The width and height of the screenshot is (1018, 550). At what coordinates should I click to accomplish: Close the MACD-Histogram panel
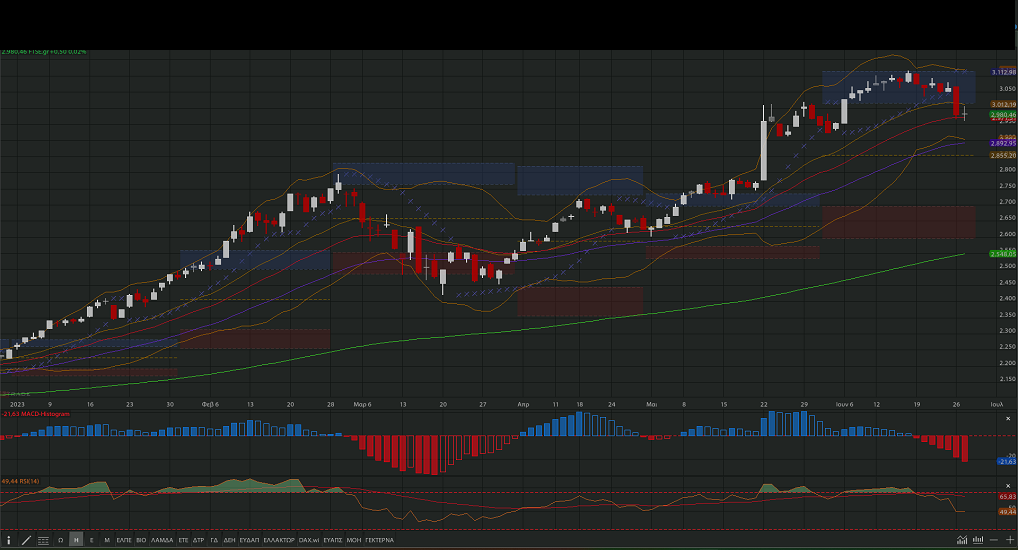[x=1008, y=419]
